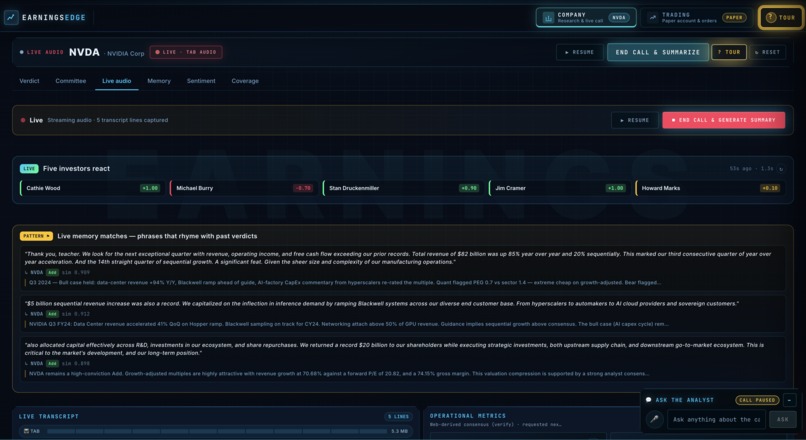Click the Live · Tab Audio indicator
The image size is (806, 440).
point(186,52)
